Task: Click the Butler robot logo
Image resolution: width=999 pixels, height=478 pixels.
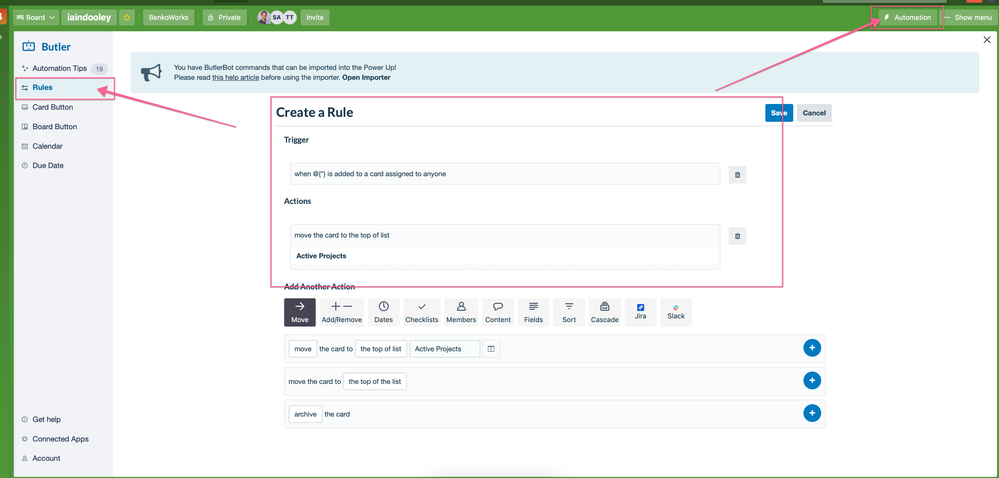Action: pos(29,47)
